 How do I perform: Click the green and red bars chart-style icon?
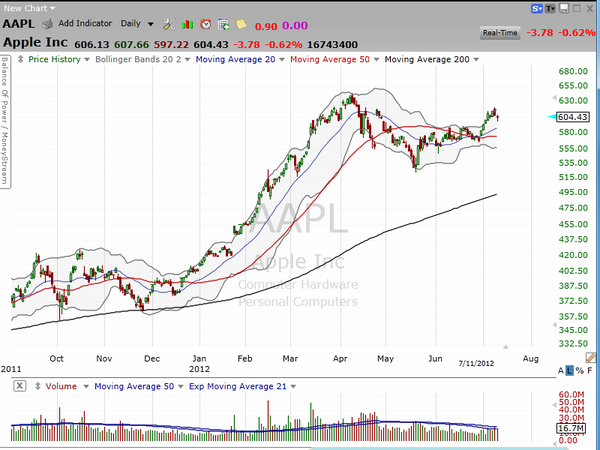188,25
